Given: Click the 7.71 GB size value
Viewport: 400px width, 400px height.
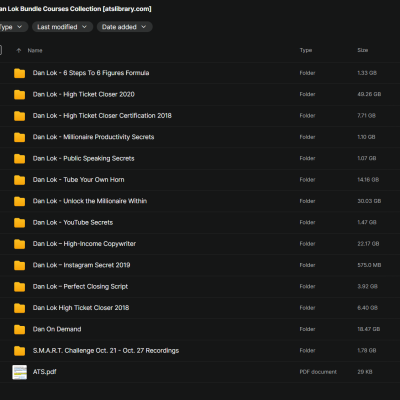Looking at the screenshot, I should click(x=366, y=116).
